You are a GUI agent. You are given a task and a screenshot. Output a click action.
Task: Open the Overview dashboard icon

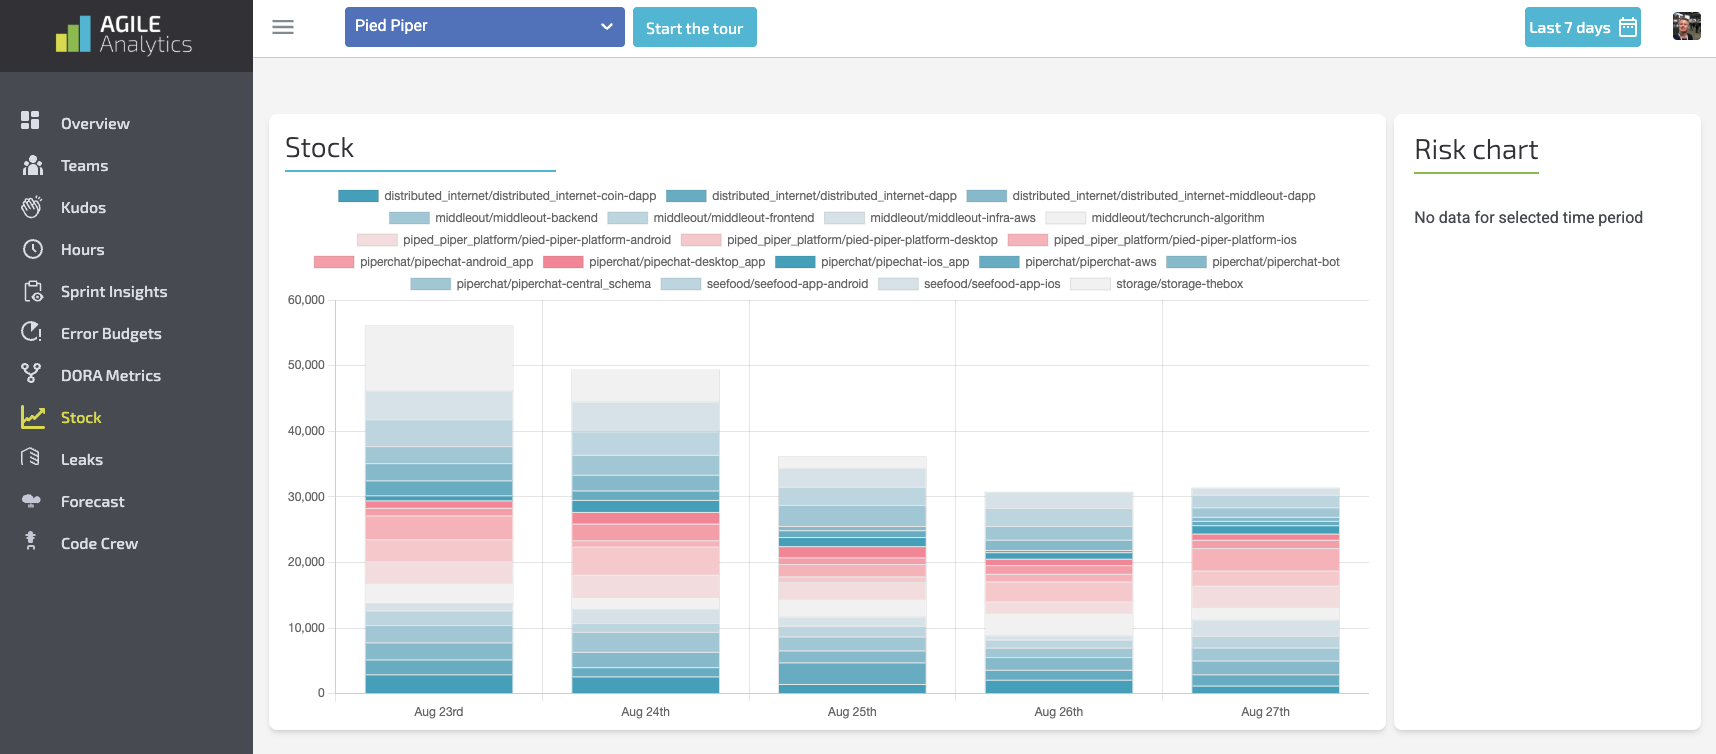pos(31,121)
